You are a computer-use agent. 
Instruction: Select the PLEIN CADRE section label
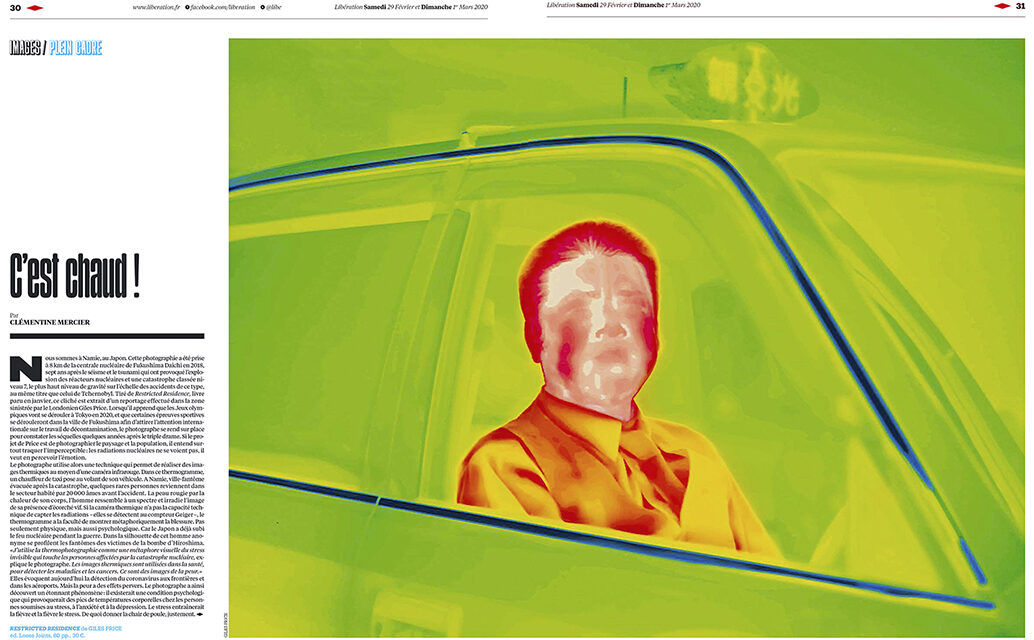coord(76,48)
